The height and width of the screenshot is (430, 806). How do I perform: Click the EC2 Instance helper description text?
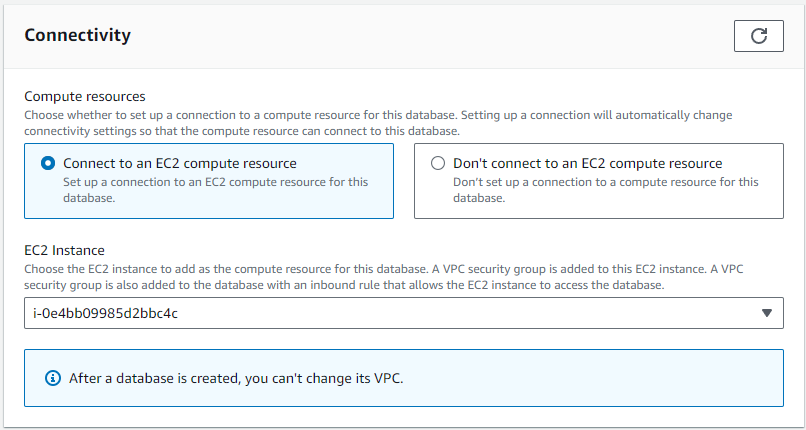click(x=390, y=277)
